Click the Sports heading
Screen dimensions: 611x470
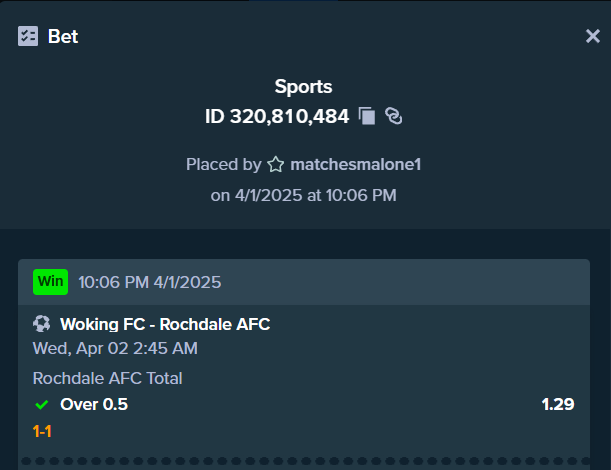[x=304, y=87]
